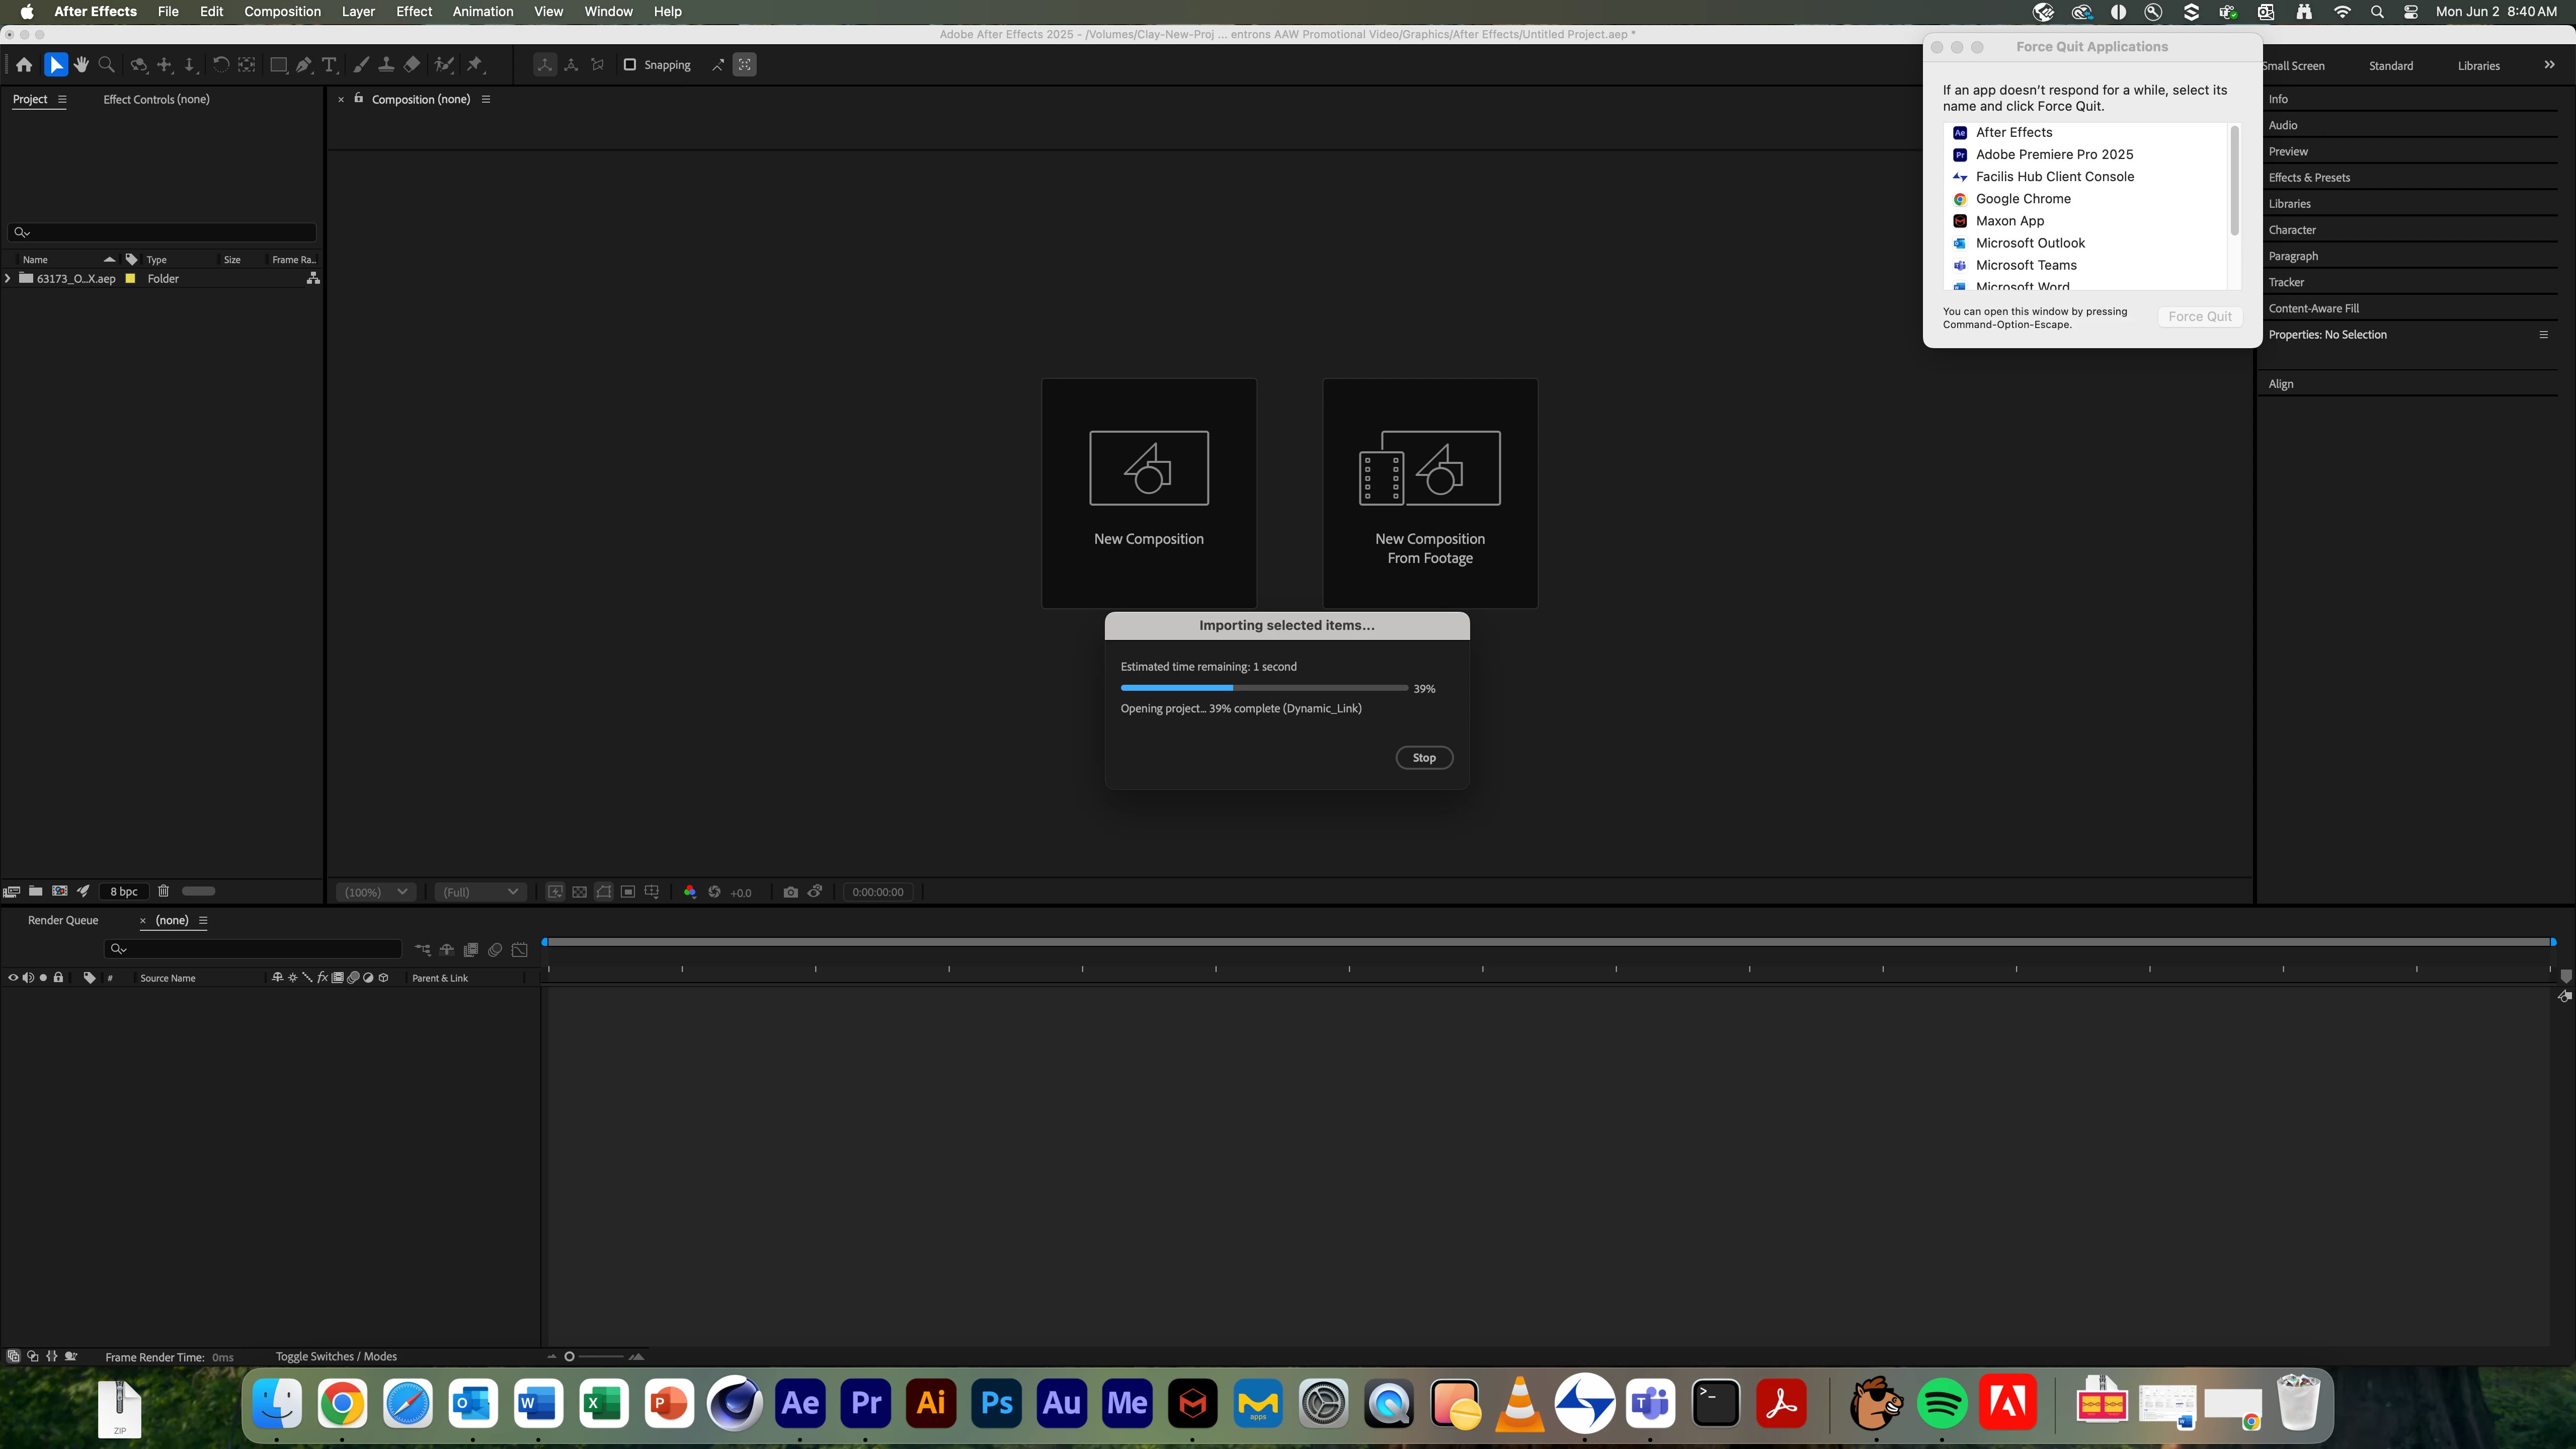2576x1449 pixels.
Task: Select Google Chrome in Force Quit list
Action: (2022, 199)
